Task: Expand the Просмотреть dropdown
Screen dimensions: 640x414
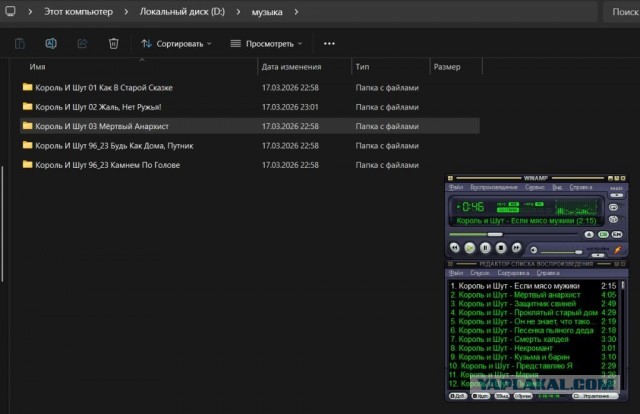Action: click(x=266, y=44)
